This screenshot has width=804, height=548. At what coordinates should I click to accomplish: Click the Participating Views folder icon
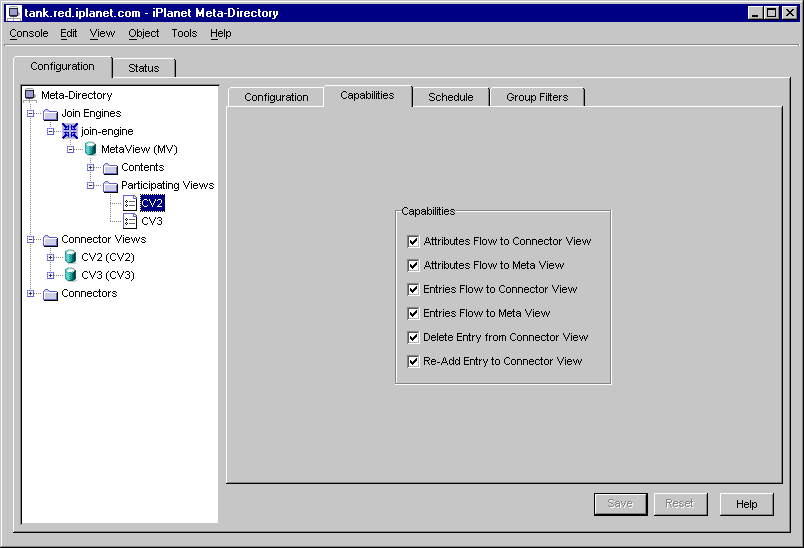coord(110,186)
